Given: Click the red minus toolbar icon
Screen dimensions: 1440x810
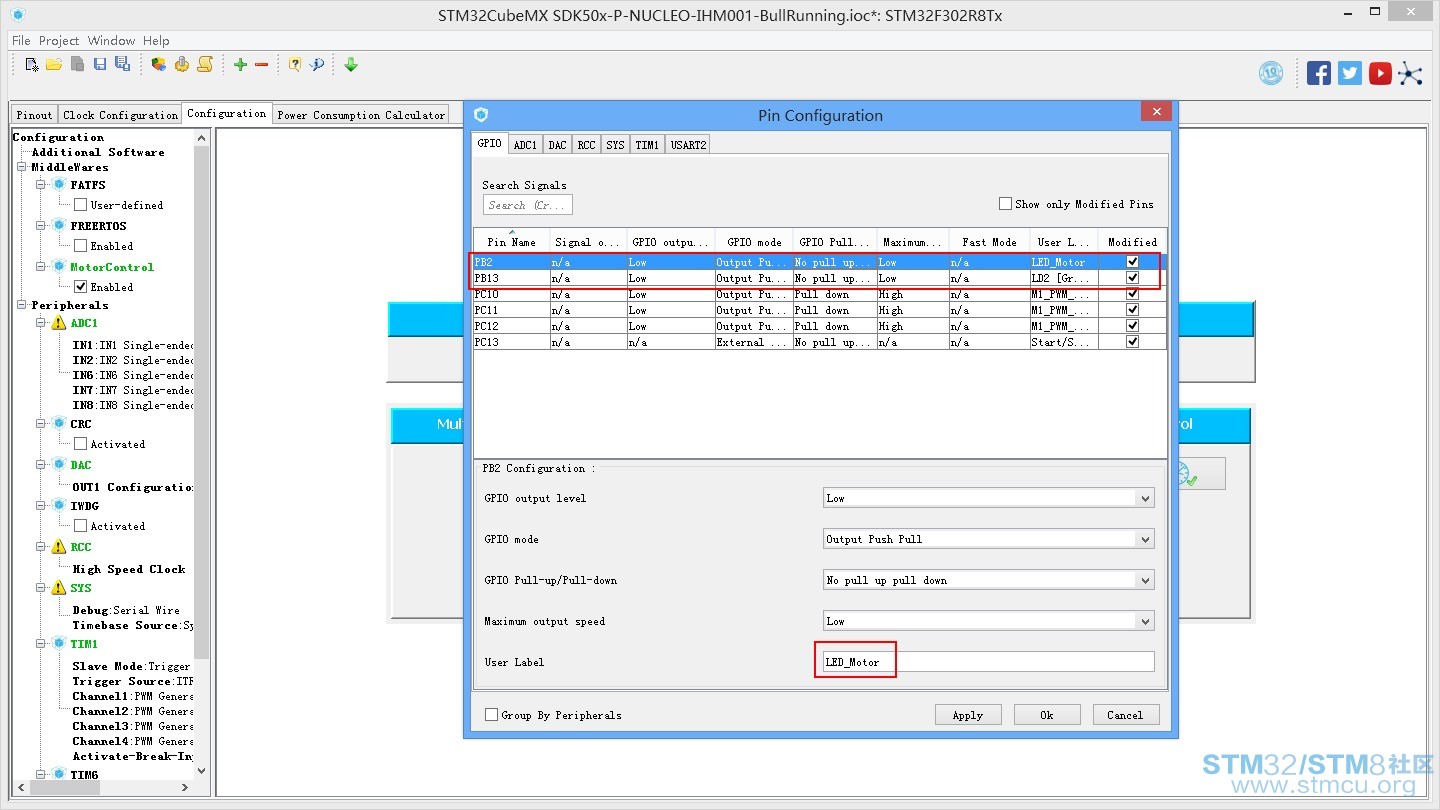Looking at the screenshot, I should pos(262,65).
